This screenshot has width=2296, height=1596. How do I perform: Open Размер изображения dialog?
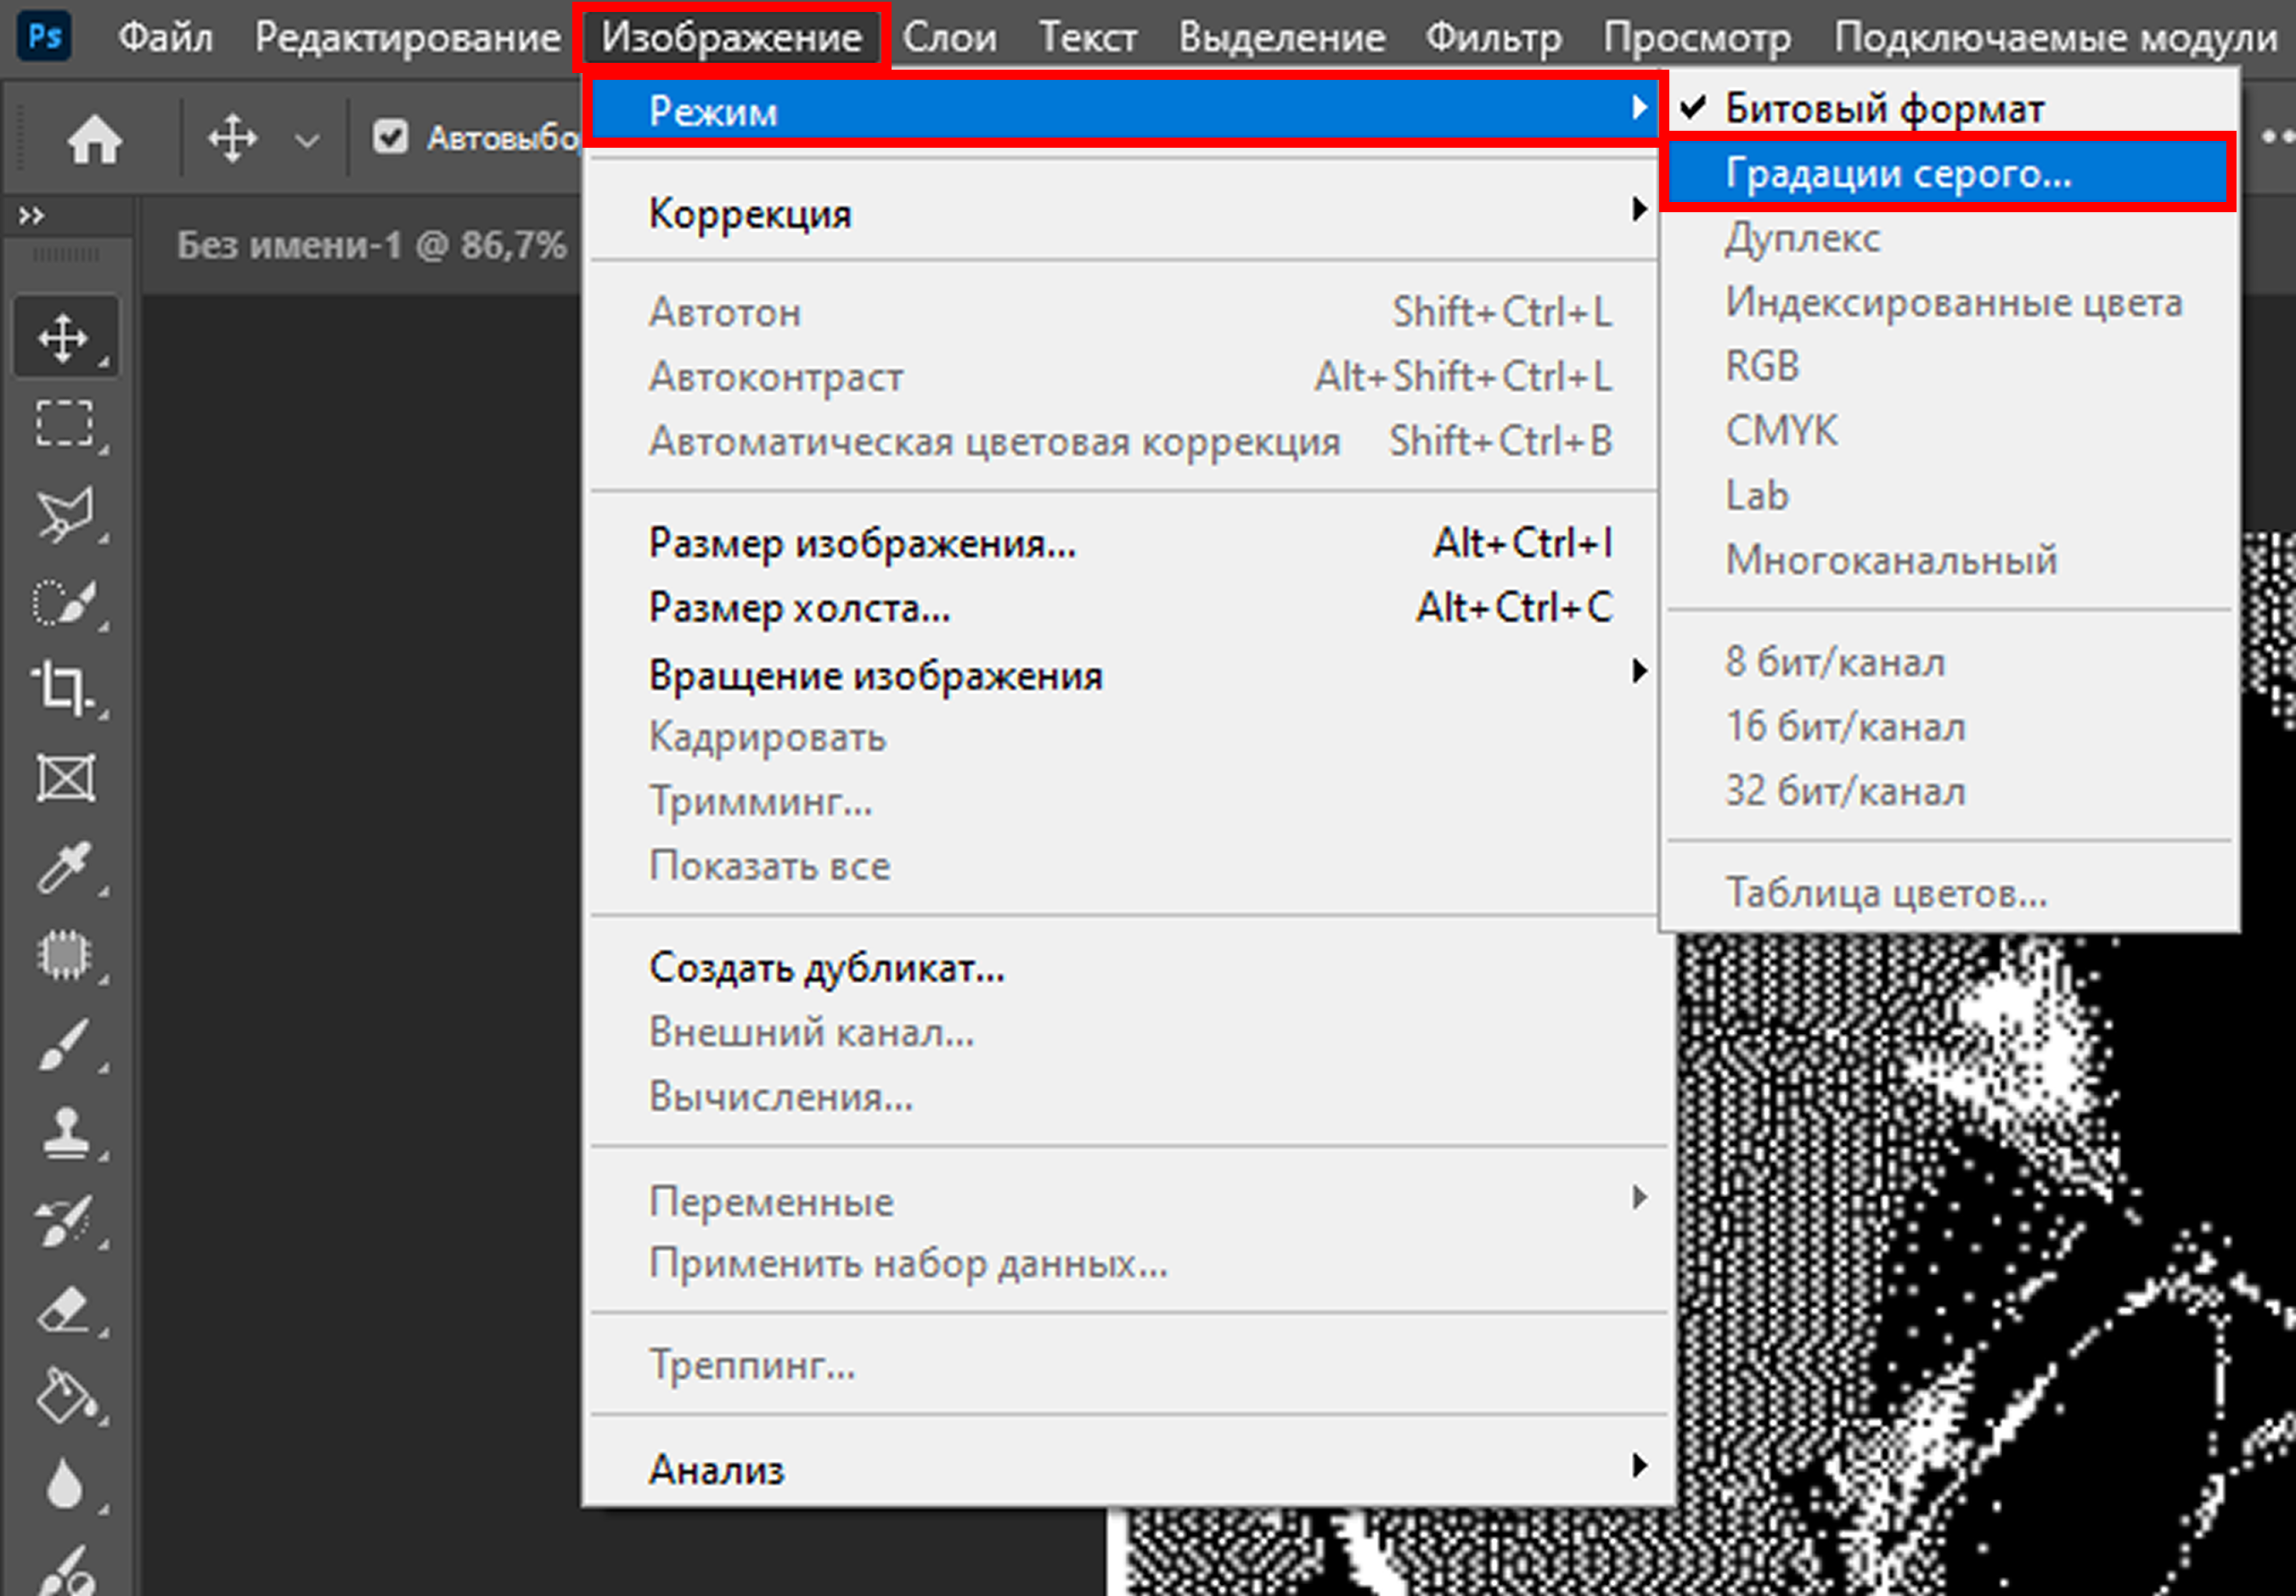[x=1123, y=543]
